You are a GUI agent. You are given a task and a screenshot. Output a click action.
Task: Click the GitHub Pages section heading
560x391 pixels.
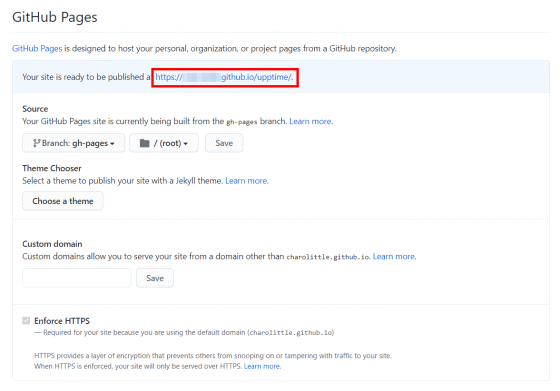55,17
